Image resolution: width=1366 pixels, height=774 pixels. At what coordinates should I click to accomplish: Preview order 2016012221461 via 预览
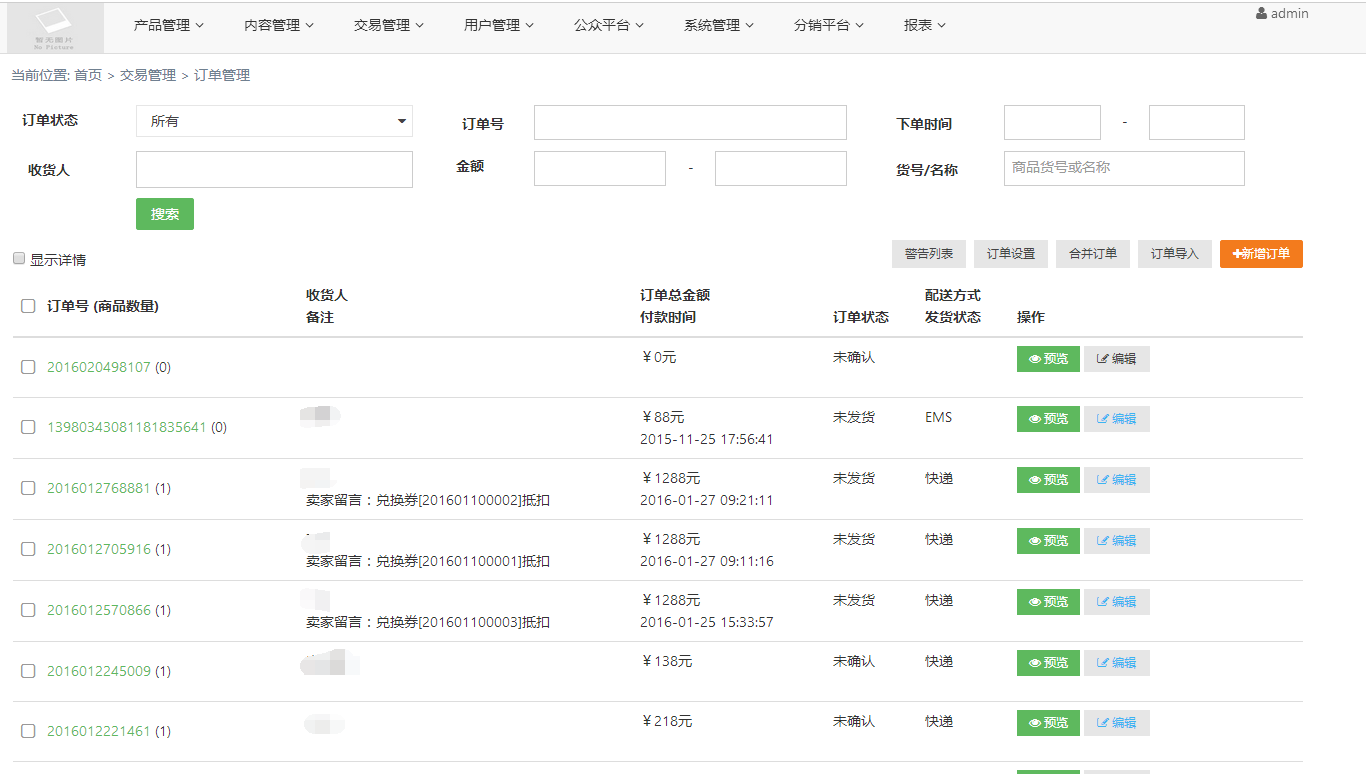tap(1048, 723)
